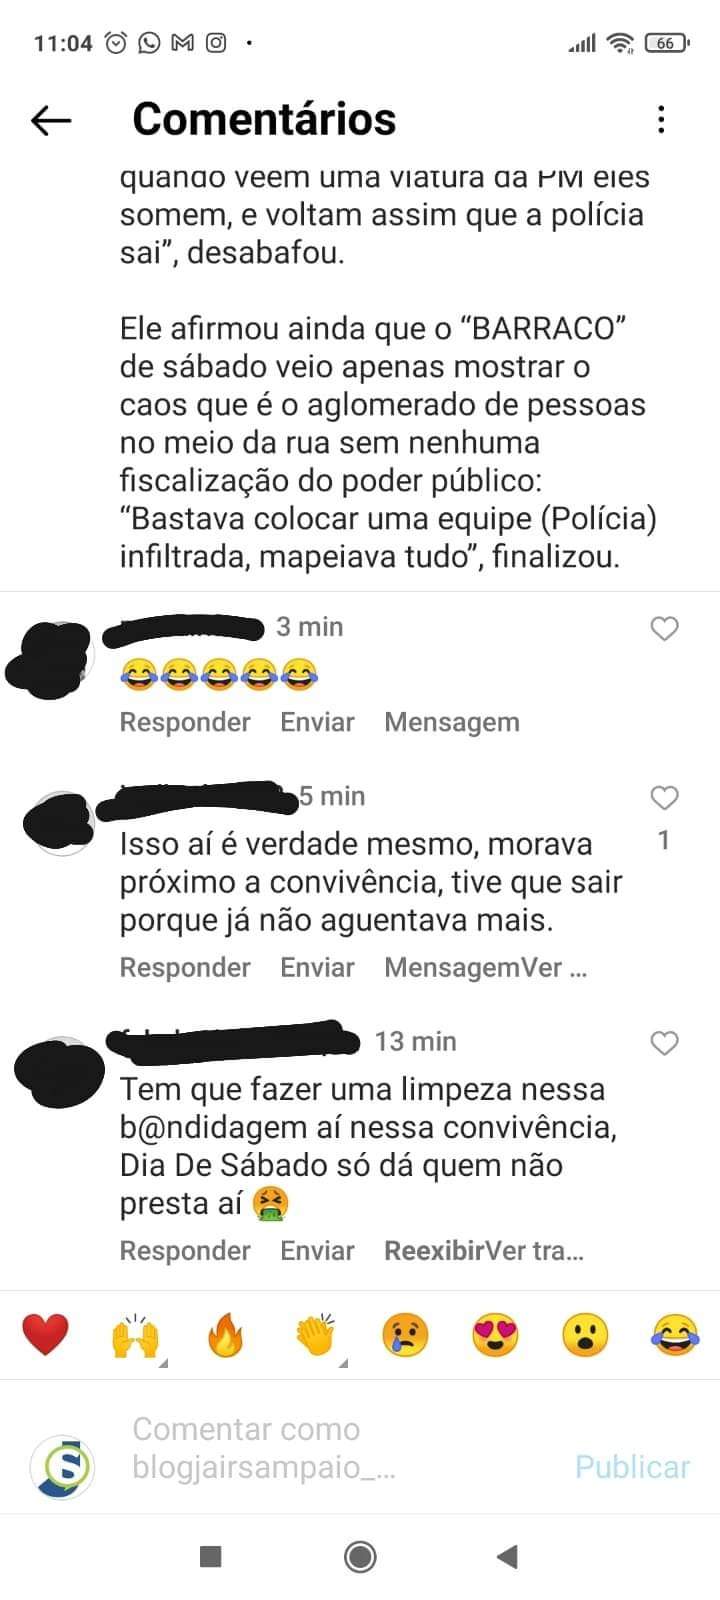The image size is (720, 1600).
Task: Like the laughing emoji comment from 3 min
Action: (x=664, y=628)
